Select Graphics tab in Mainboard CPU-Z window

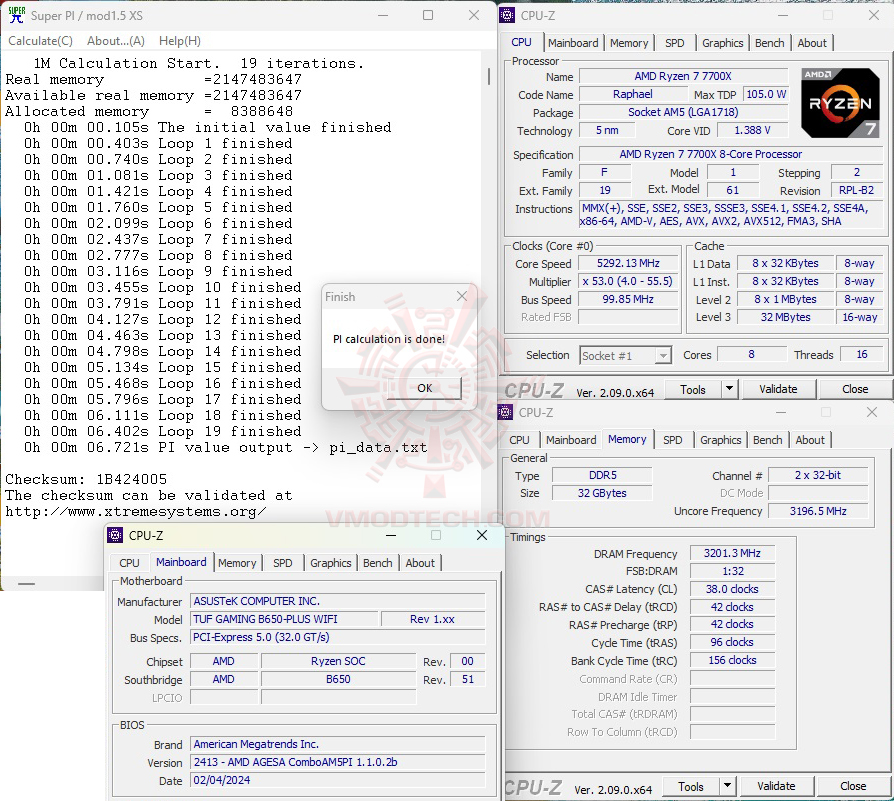330,563
